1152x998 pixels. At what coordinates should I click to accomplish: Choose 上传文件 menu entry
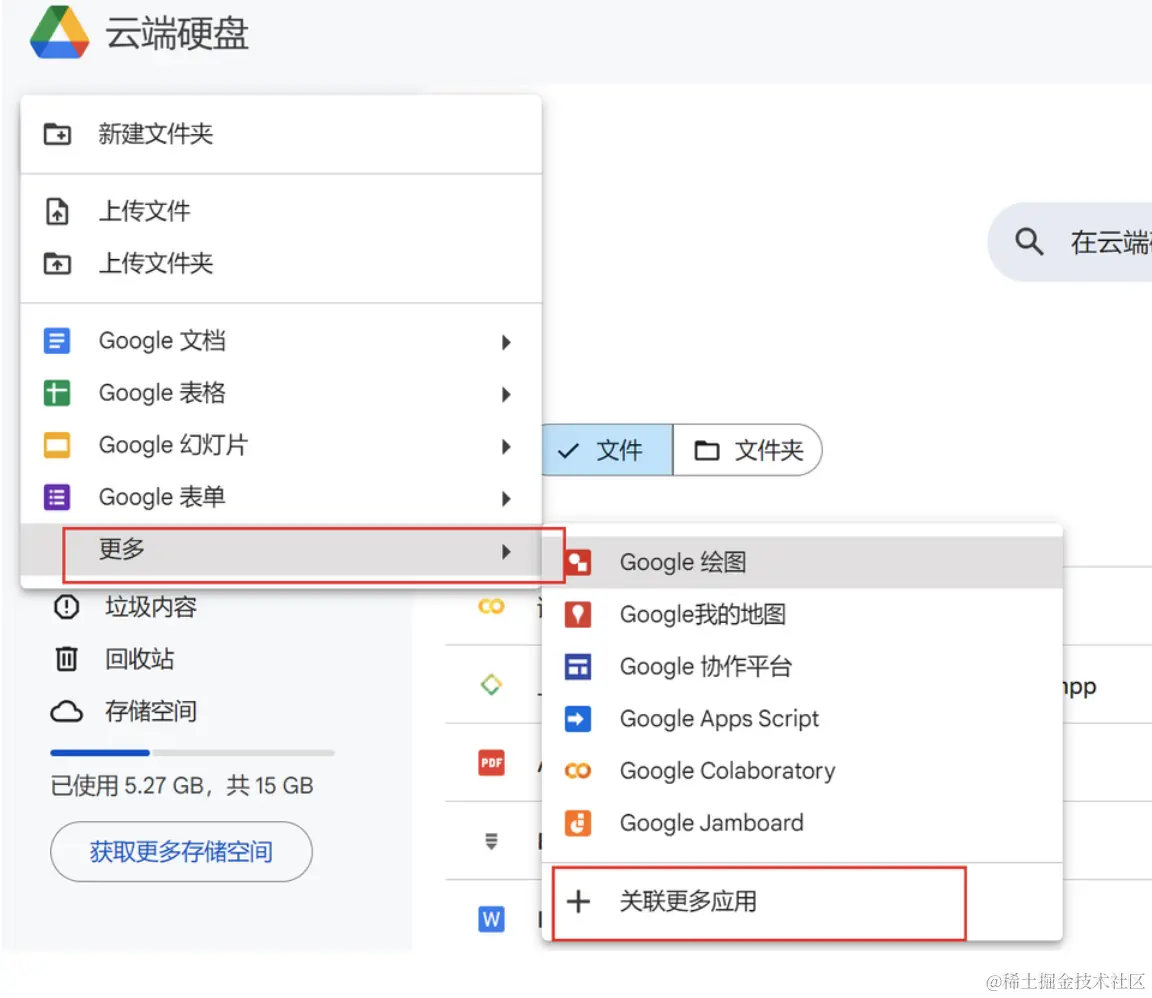(281, 211)
